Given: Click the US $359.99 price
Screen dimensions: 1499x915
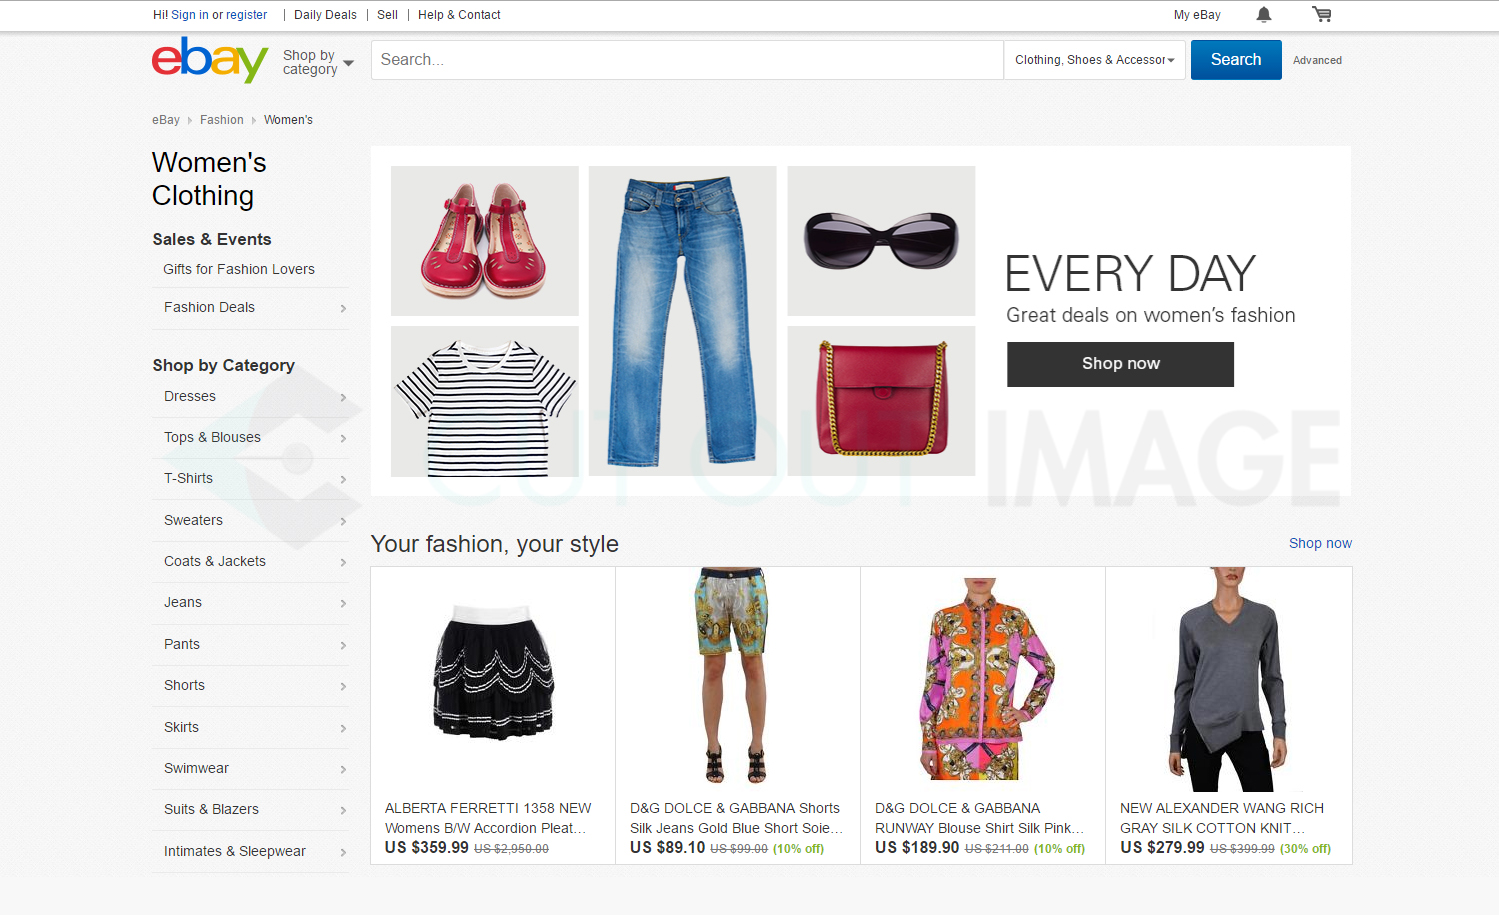Looking at the screenshot, I should (427, 847).
